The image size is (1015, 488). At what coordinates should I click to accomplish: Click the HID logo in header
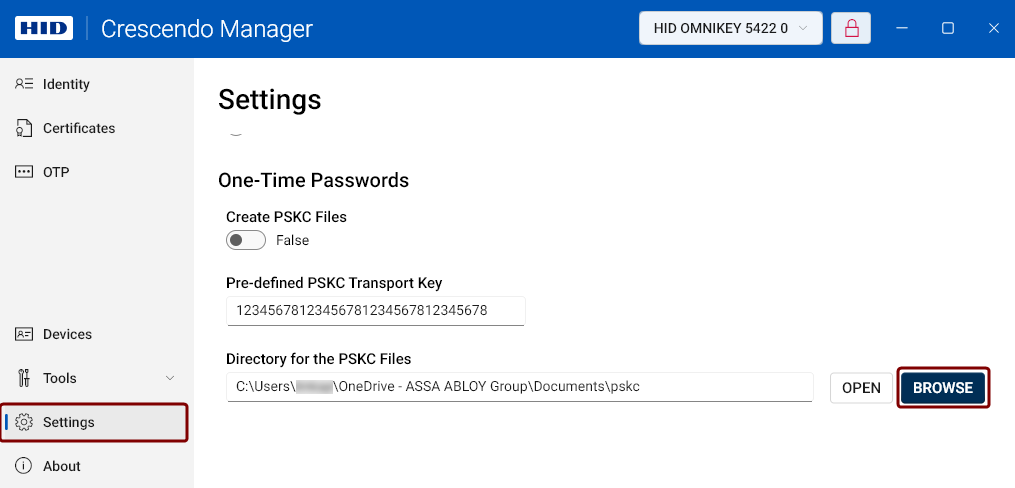(43, 28)
